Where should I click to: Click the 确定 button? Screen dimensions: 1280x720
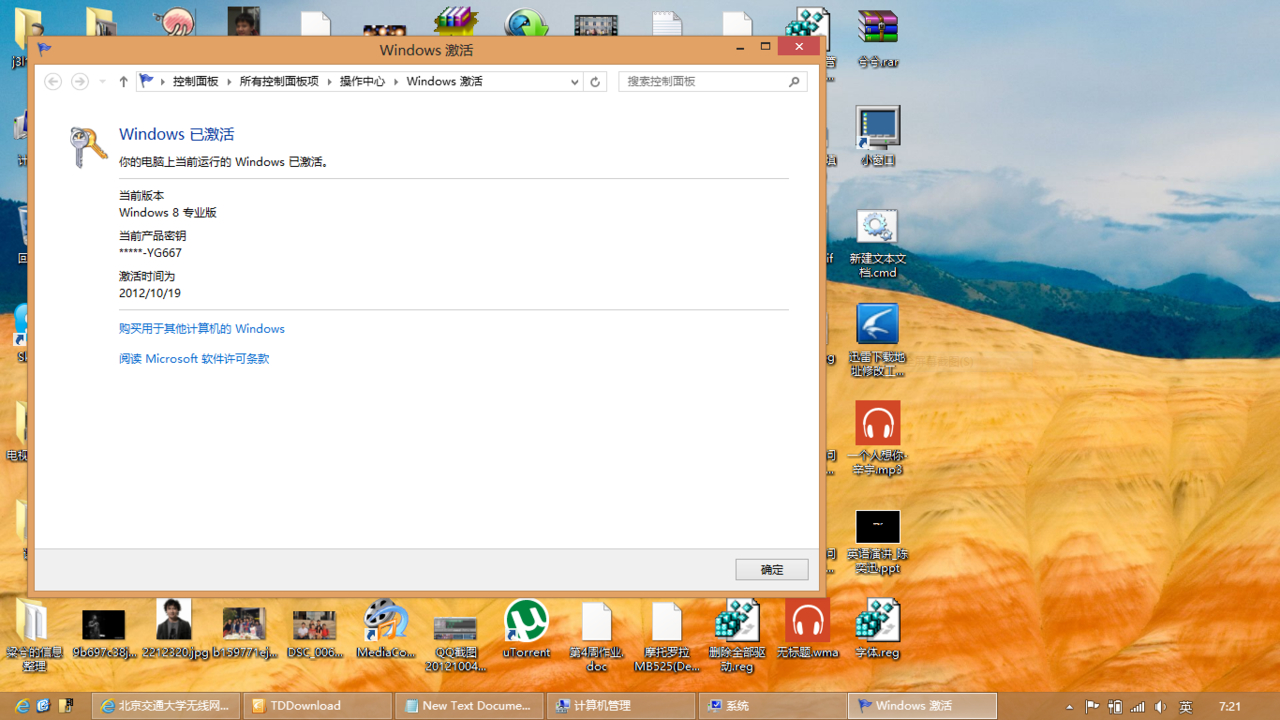click(x=772, y=569)
